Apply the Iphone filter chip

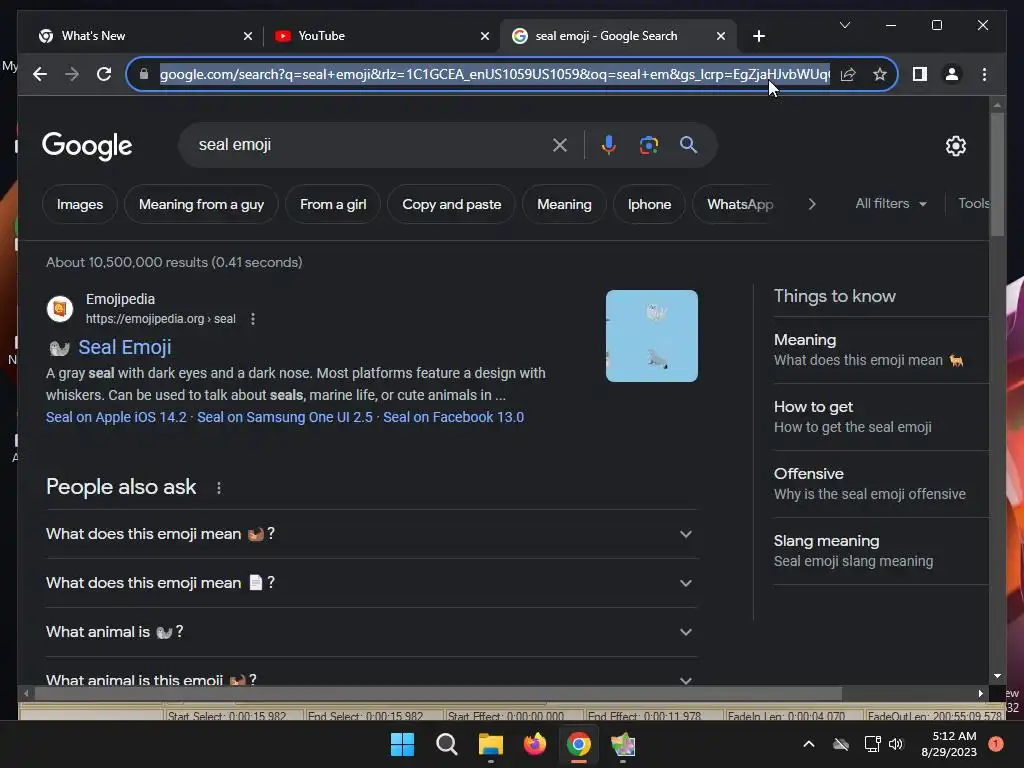(649, 204)
